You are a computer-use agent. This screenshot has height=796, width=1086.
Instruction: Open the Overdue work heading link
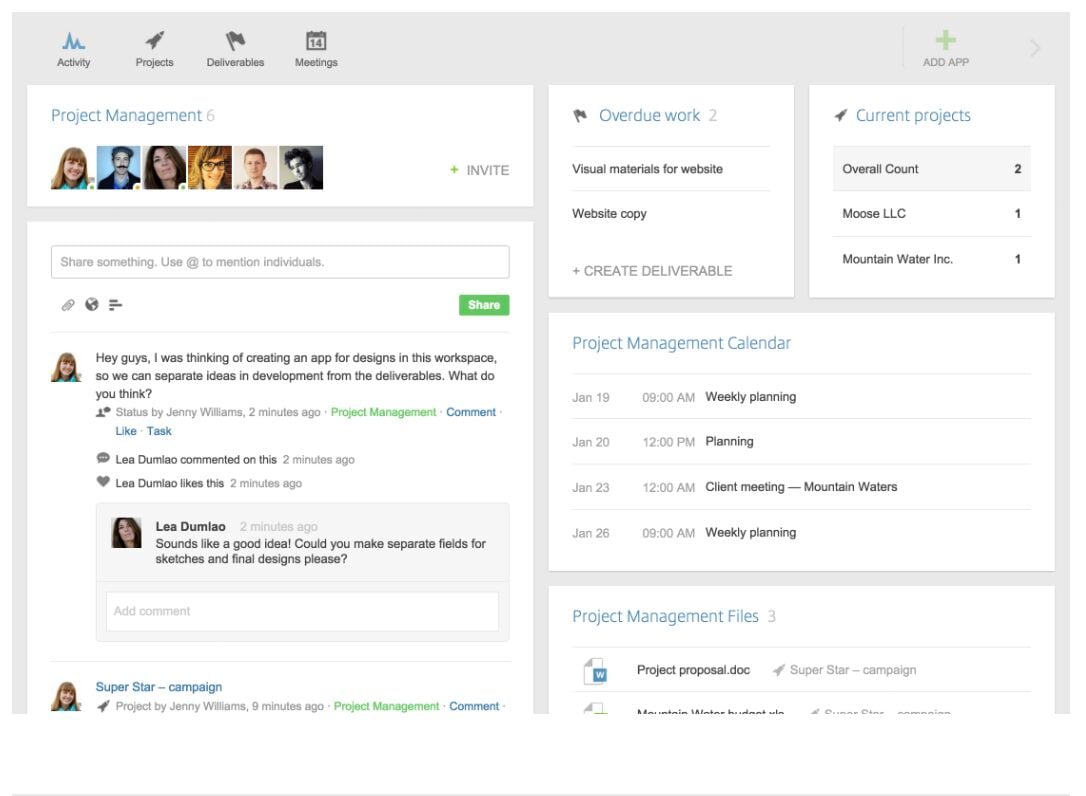[650, 116]
